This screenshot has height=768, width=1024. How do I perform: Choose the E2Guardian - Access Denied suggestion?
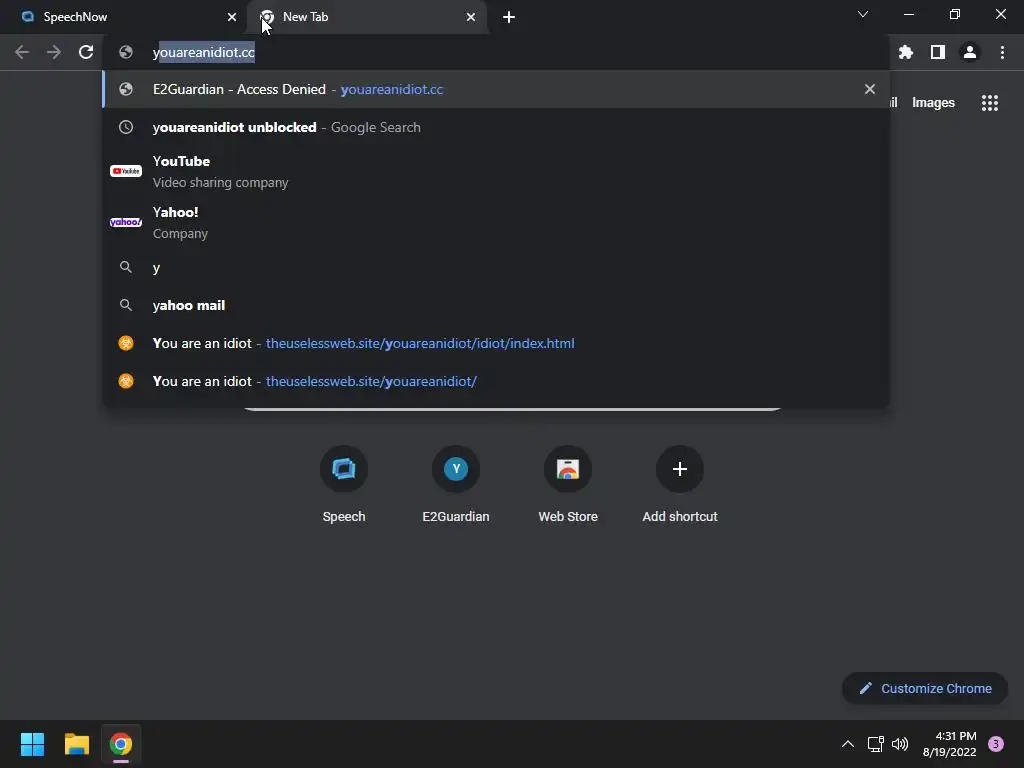(x=496, y=89)
